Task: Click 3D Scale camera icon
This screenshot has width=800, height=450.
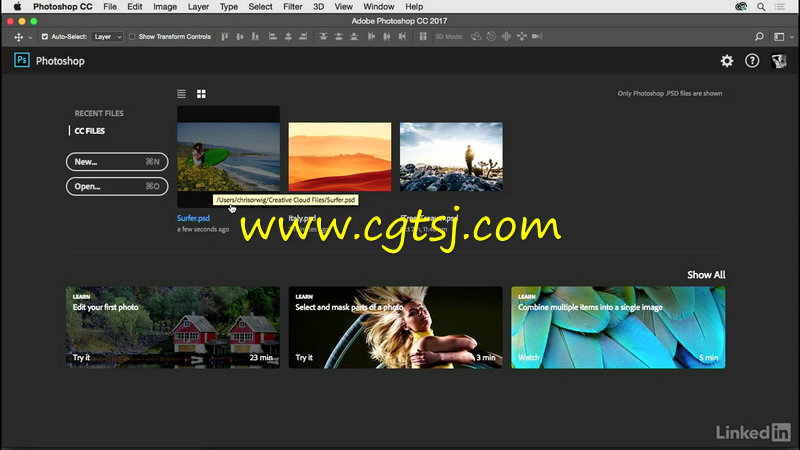Action: [x=537, y=37]
